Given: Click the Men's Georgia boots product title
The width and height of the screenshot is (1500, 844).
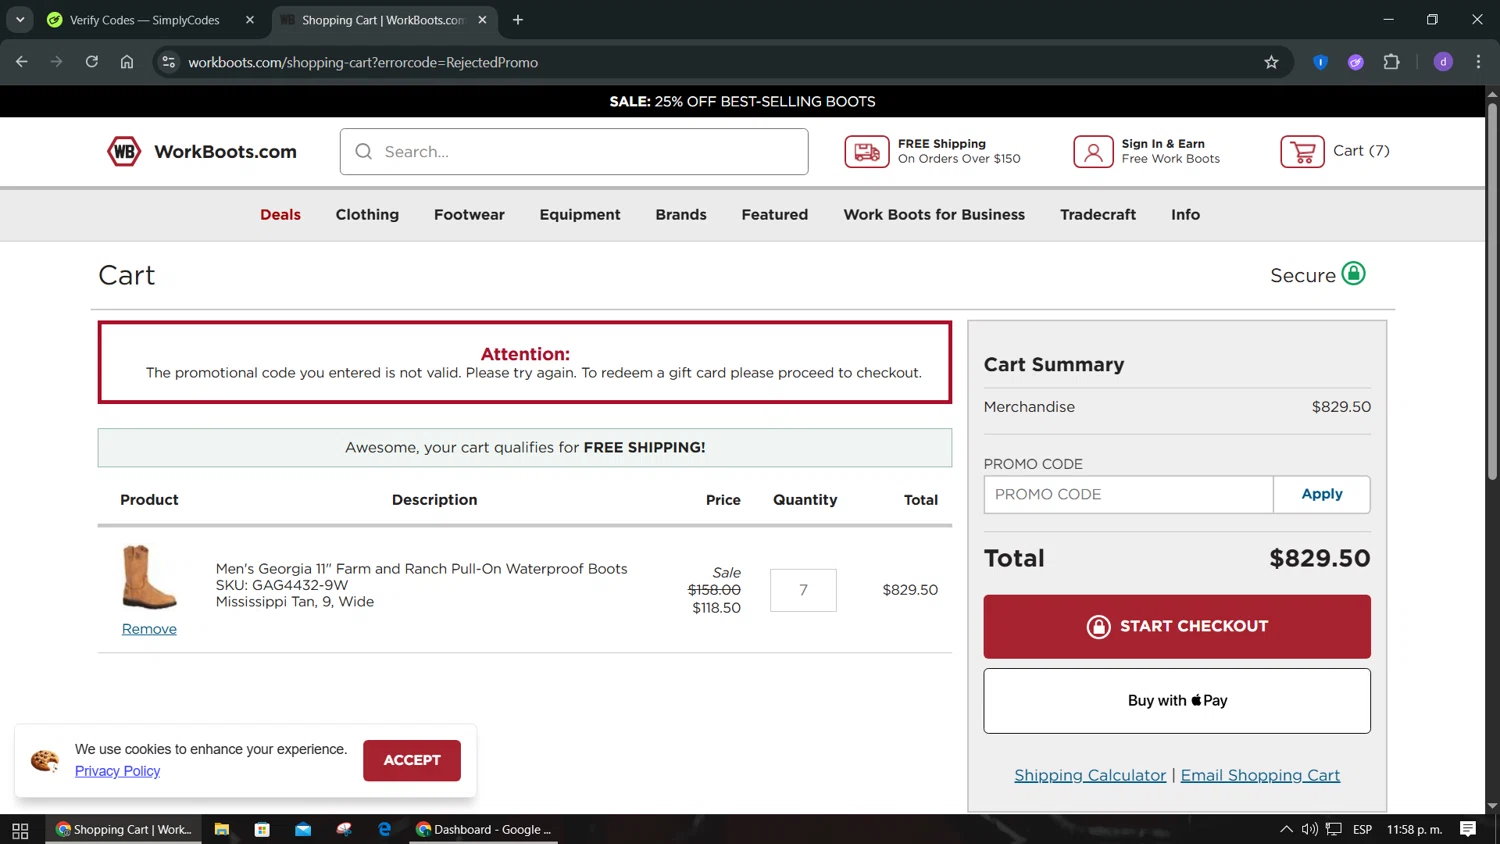Looking at the screenshot, I should [421, 568].
